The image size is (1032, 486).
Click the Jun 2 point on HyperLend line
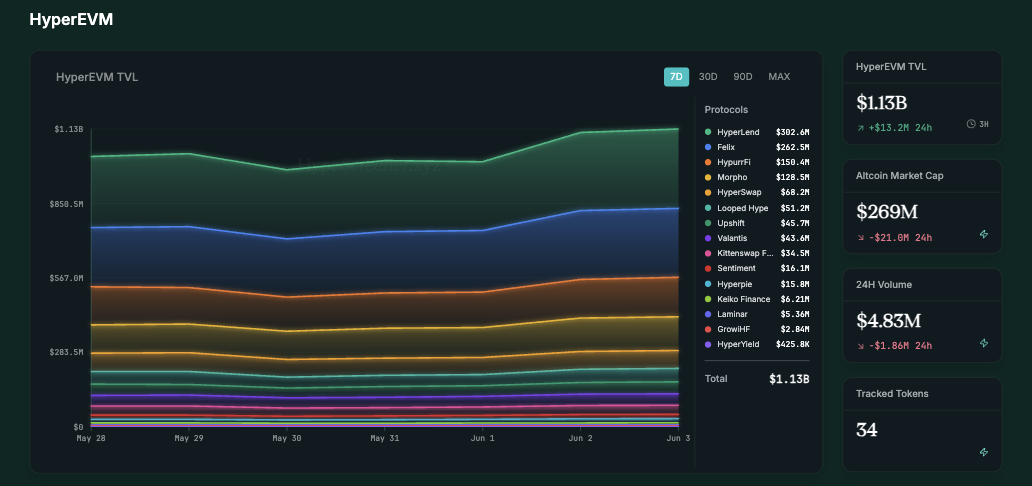click(x=578, y=132)
